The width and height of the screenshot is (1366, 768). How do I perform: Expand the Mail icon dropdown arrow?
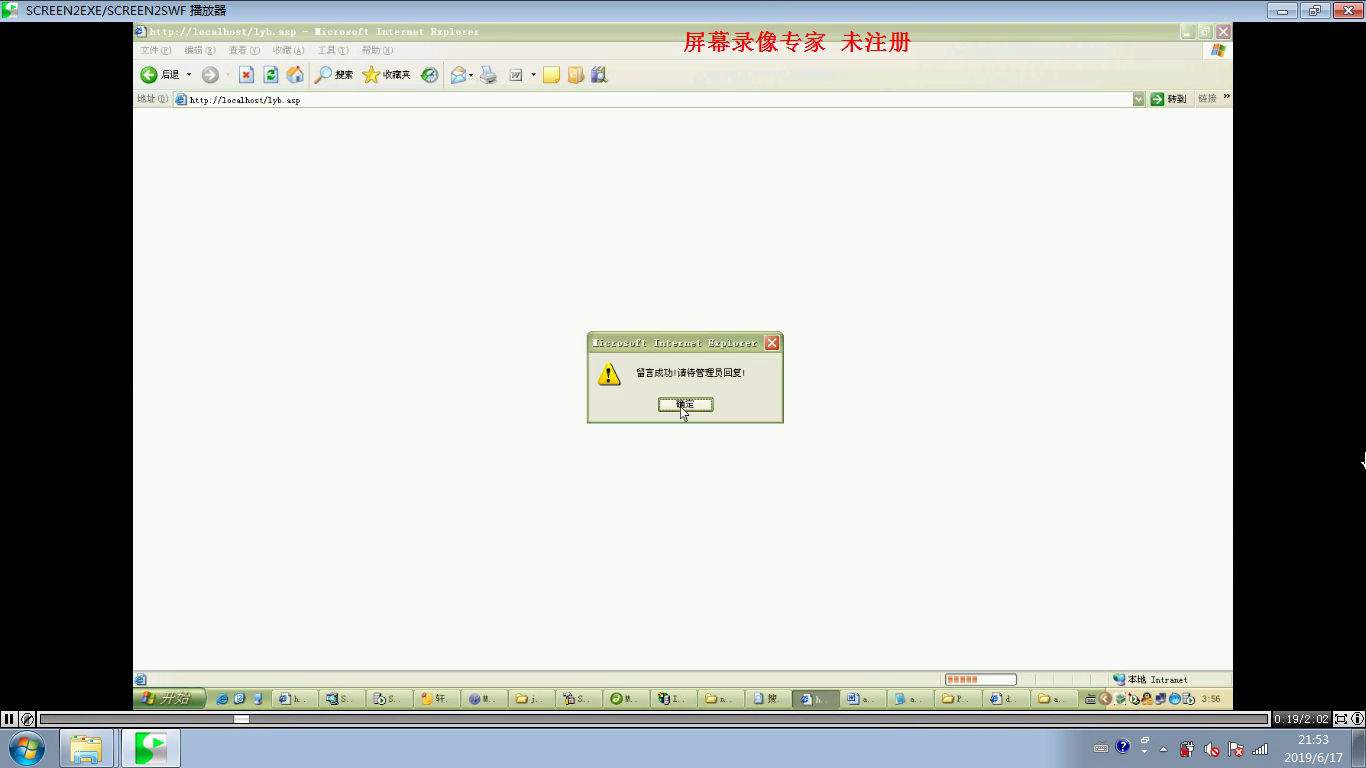tap(471, 75)
